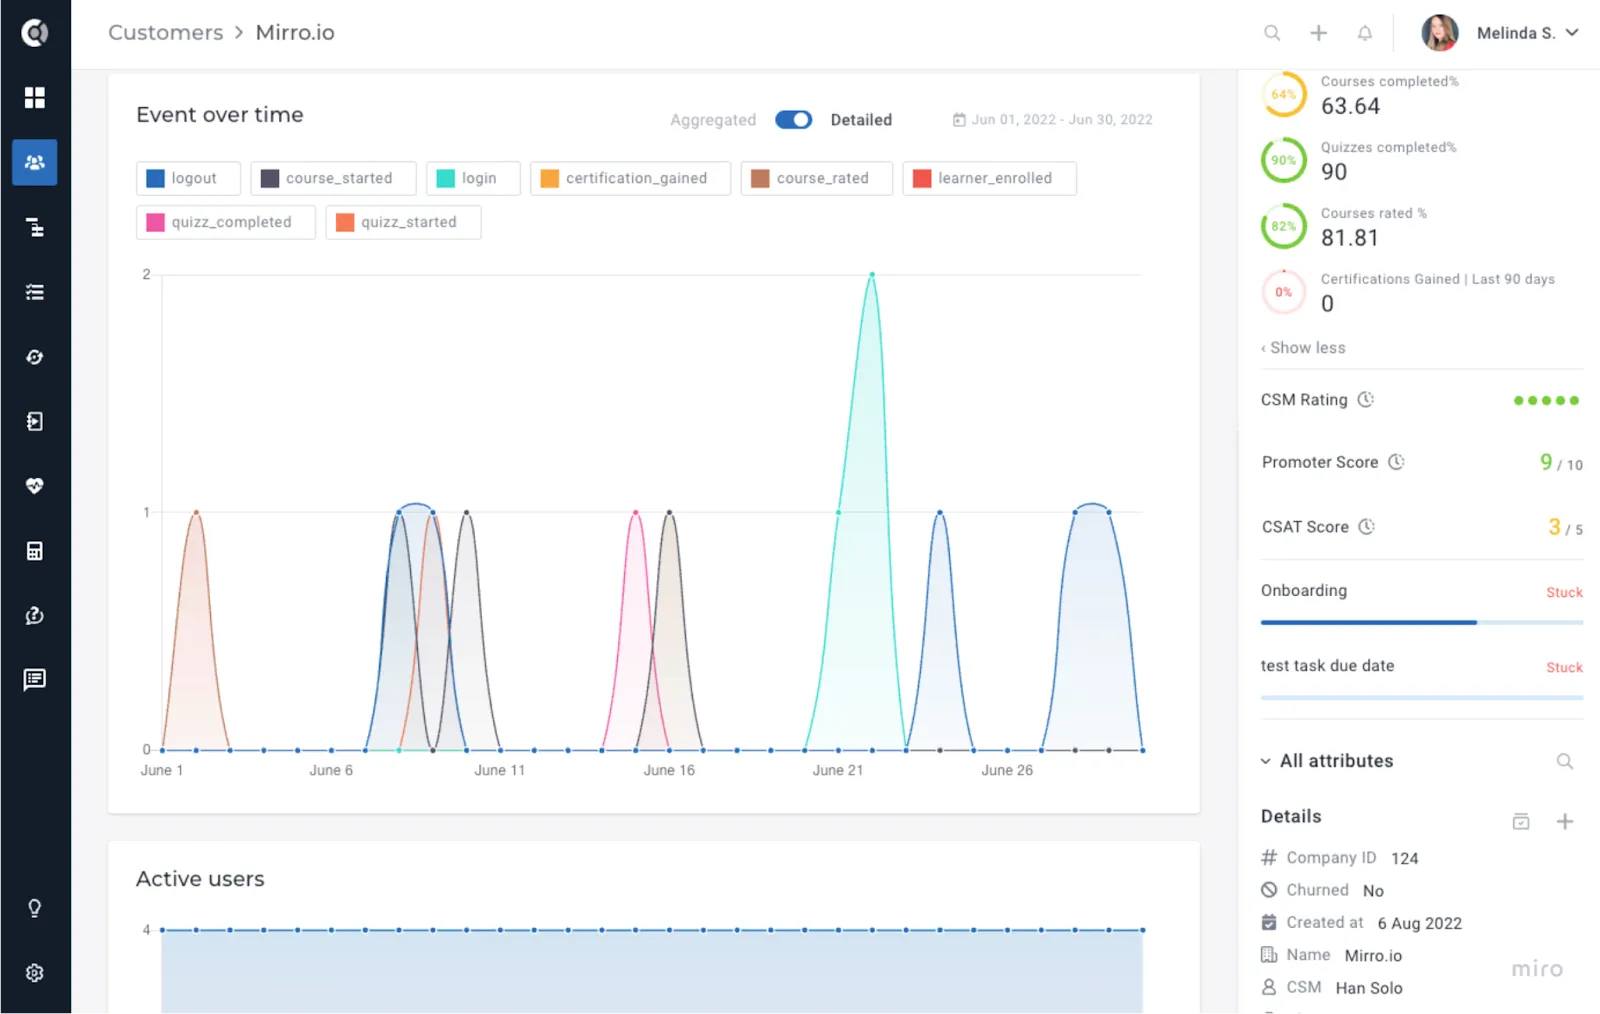Toggle the course_rated event series
Screen dimensions: 1600x1014
[816, 178]
